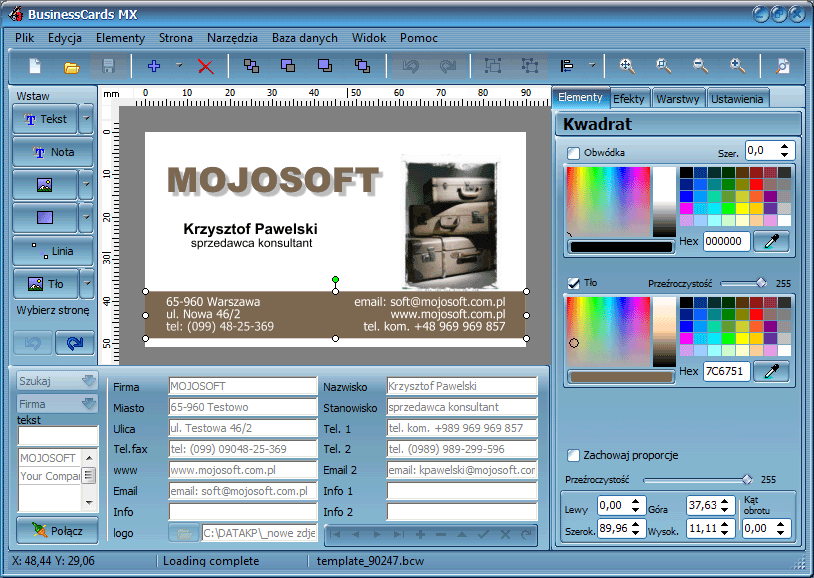
Task: Open the Plik menu
Action: (x=24, y=38)
